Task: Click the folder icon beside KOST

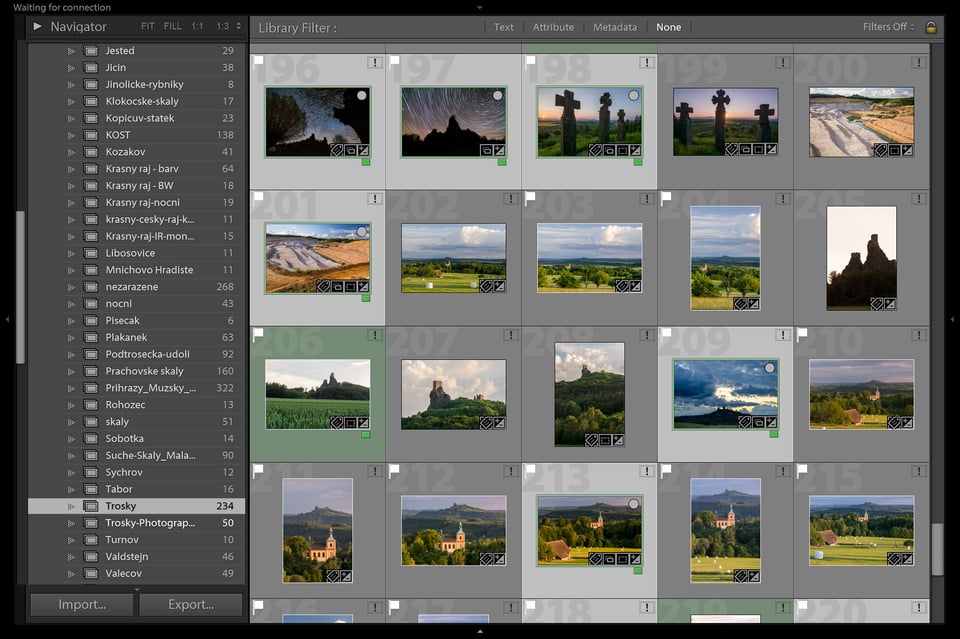Action: [91, 135]
